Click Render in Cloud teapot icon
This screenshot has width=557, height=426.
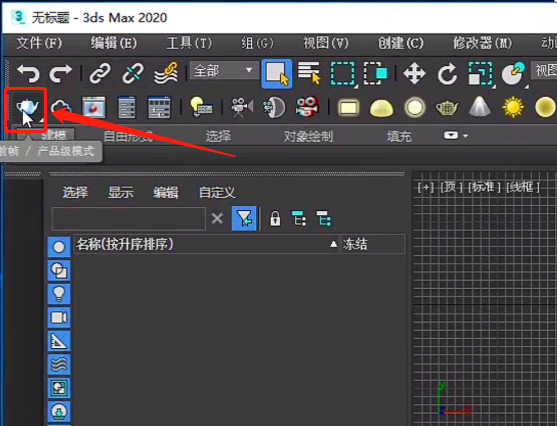(x=61, y=107)
